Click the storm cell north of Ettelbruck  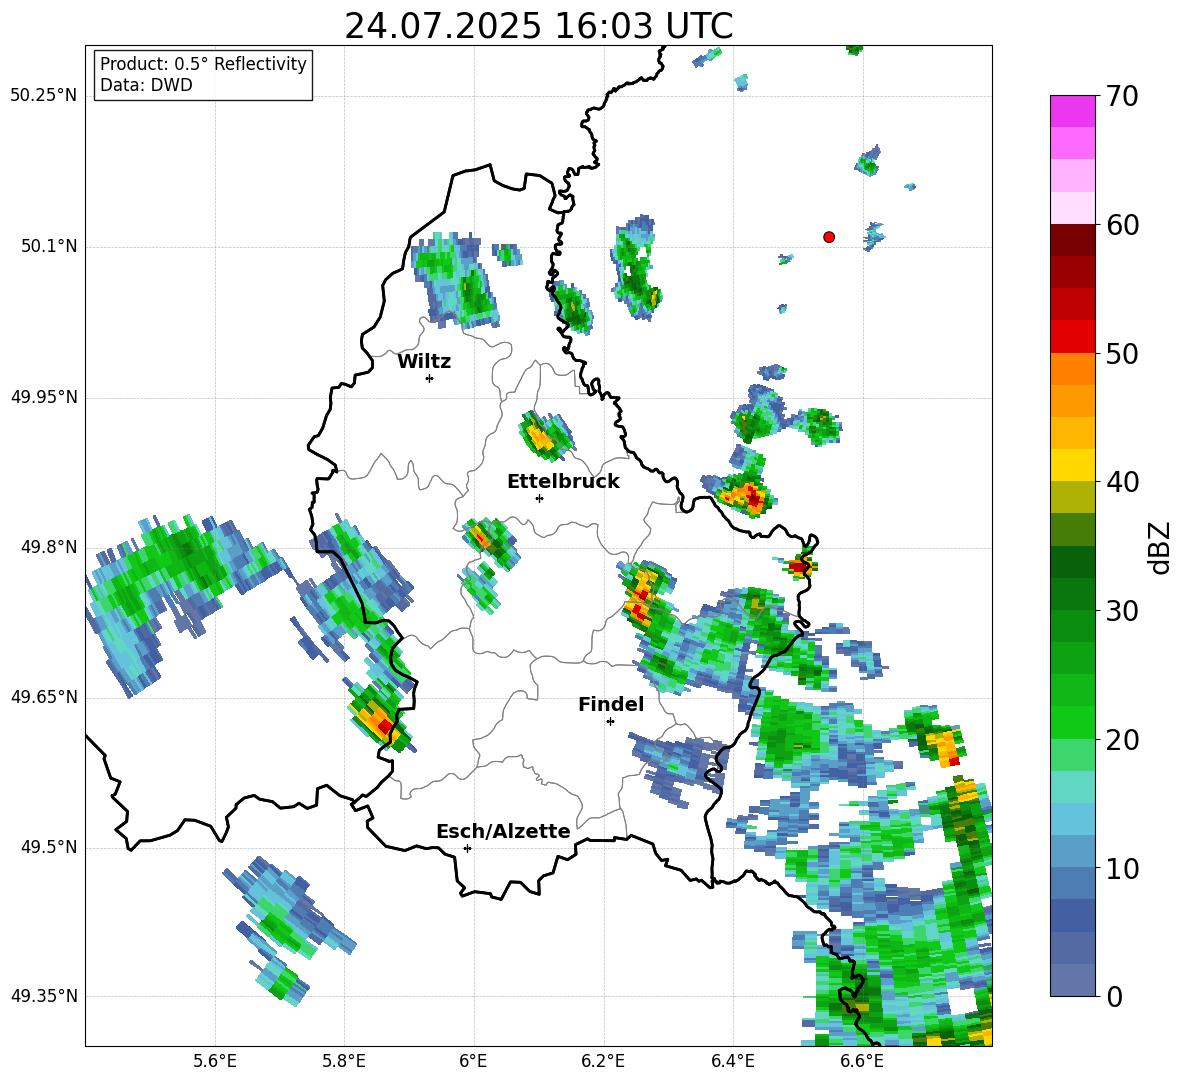(545, 436)
